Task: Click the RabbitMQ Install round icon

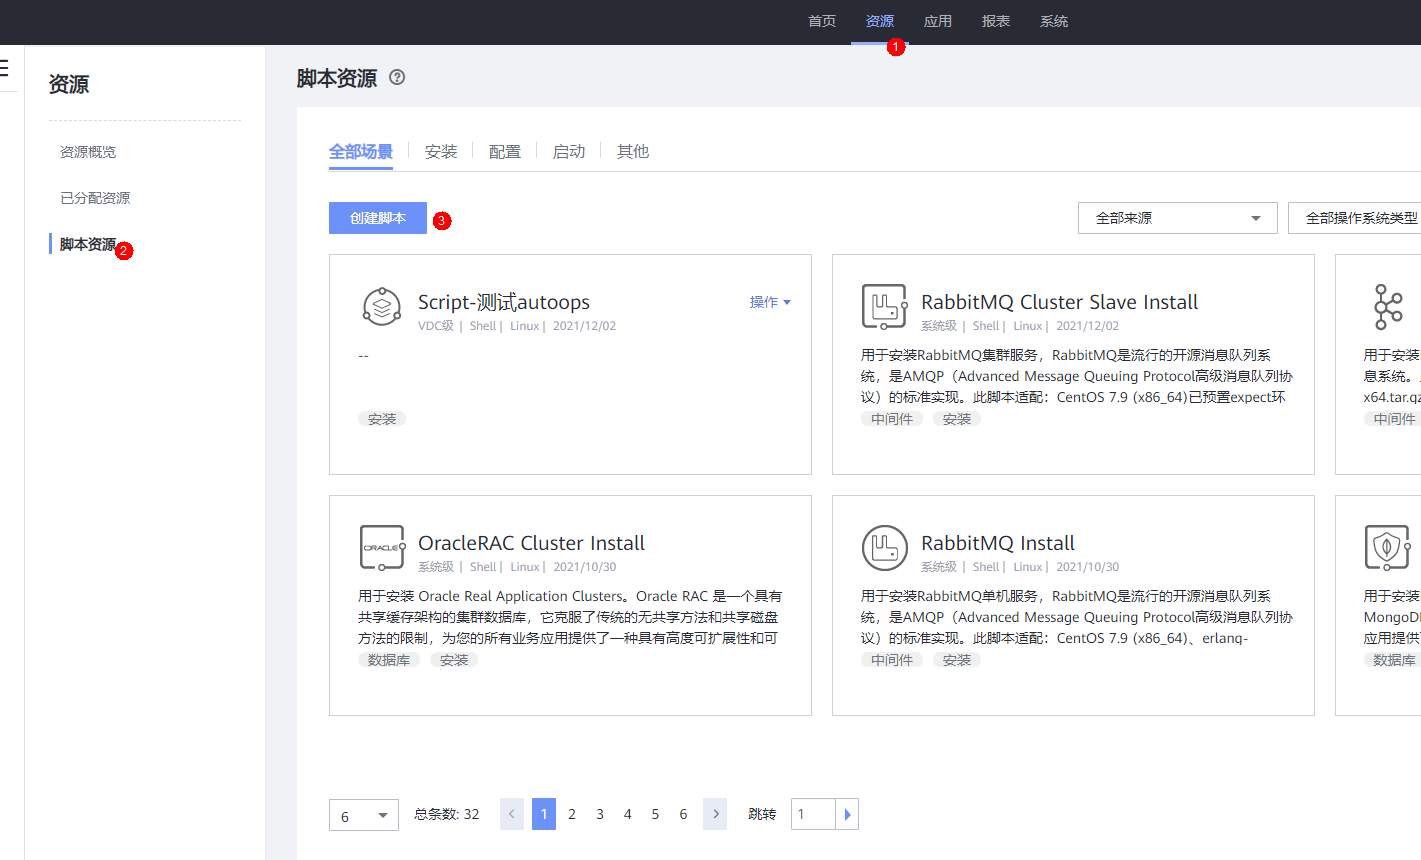Action: (884, 547)
